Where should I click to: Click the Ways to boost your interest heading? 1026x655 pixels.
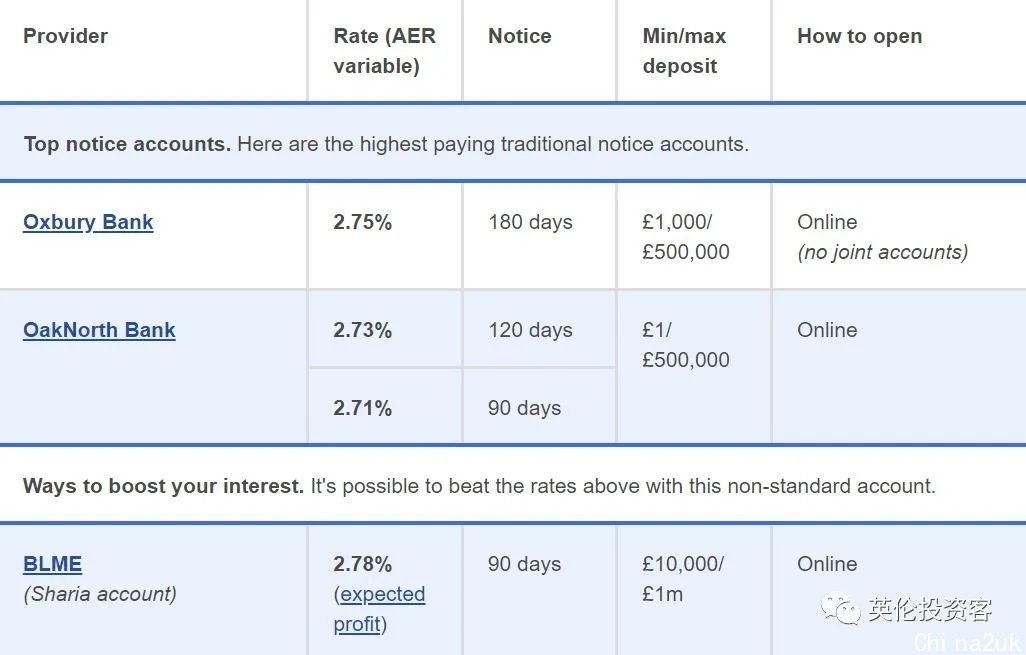coord(164,486)
